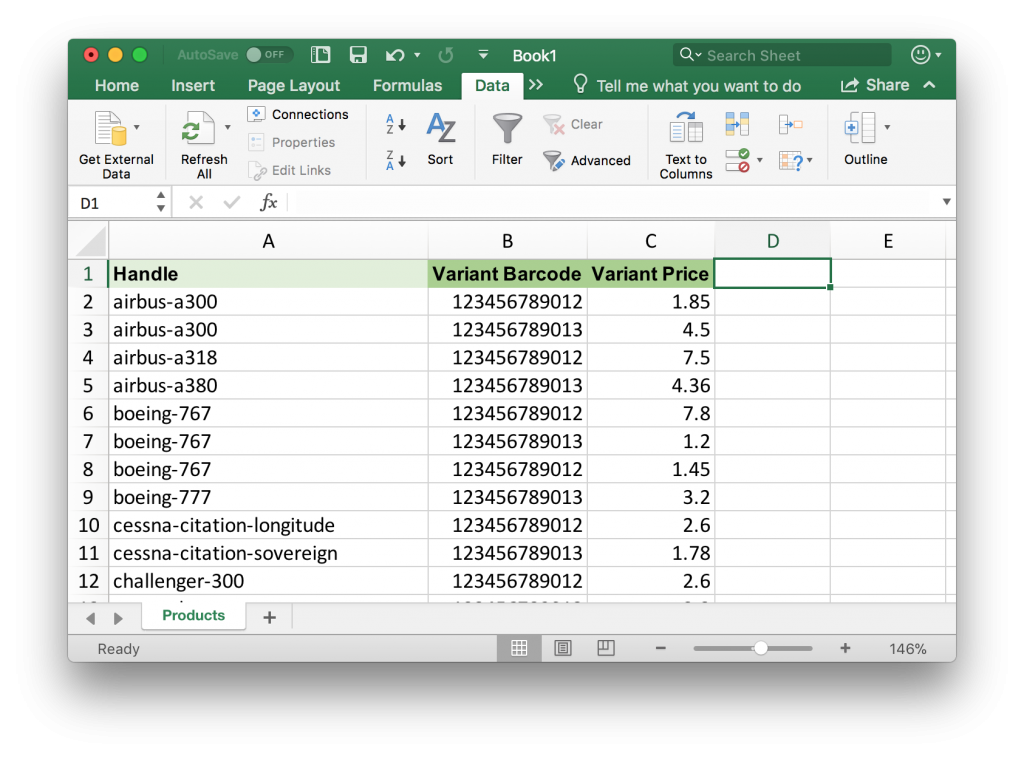Open the Outline dropdown arrow
This screenshot has height=759, width=1024.
click(x=887, y=128)
